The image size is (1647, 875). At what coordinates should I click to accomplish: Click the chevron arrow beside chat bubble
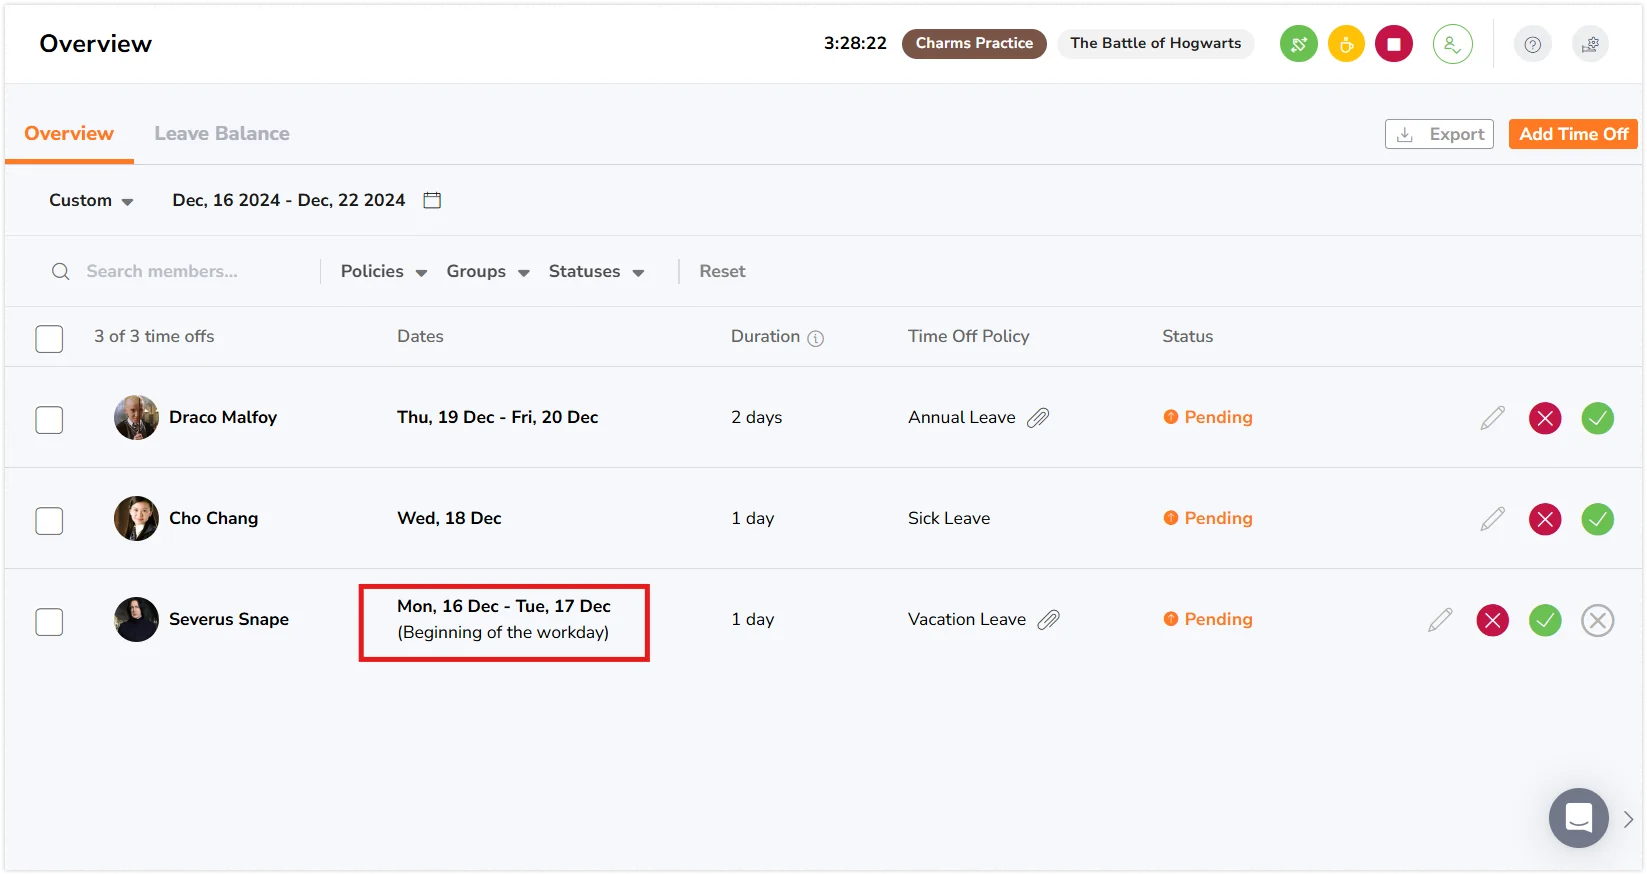[x=1628, y=819]
